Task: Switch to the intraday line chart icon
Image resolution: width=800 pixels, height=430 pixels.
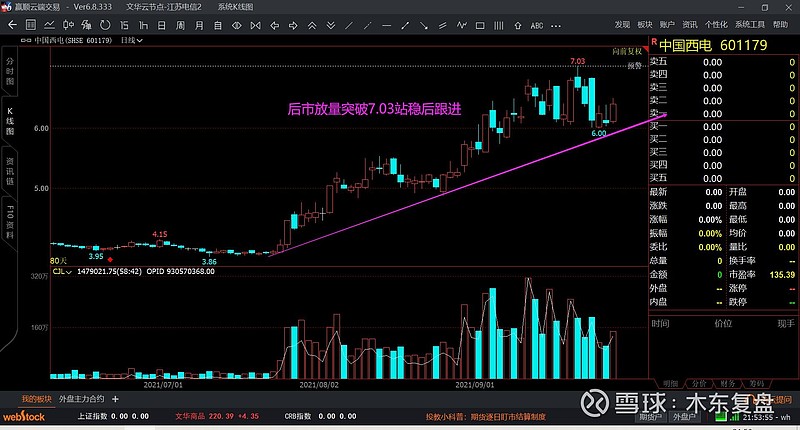Action: coord(49,24)
